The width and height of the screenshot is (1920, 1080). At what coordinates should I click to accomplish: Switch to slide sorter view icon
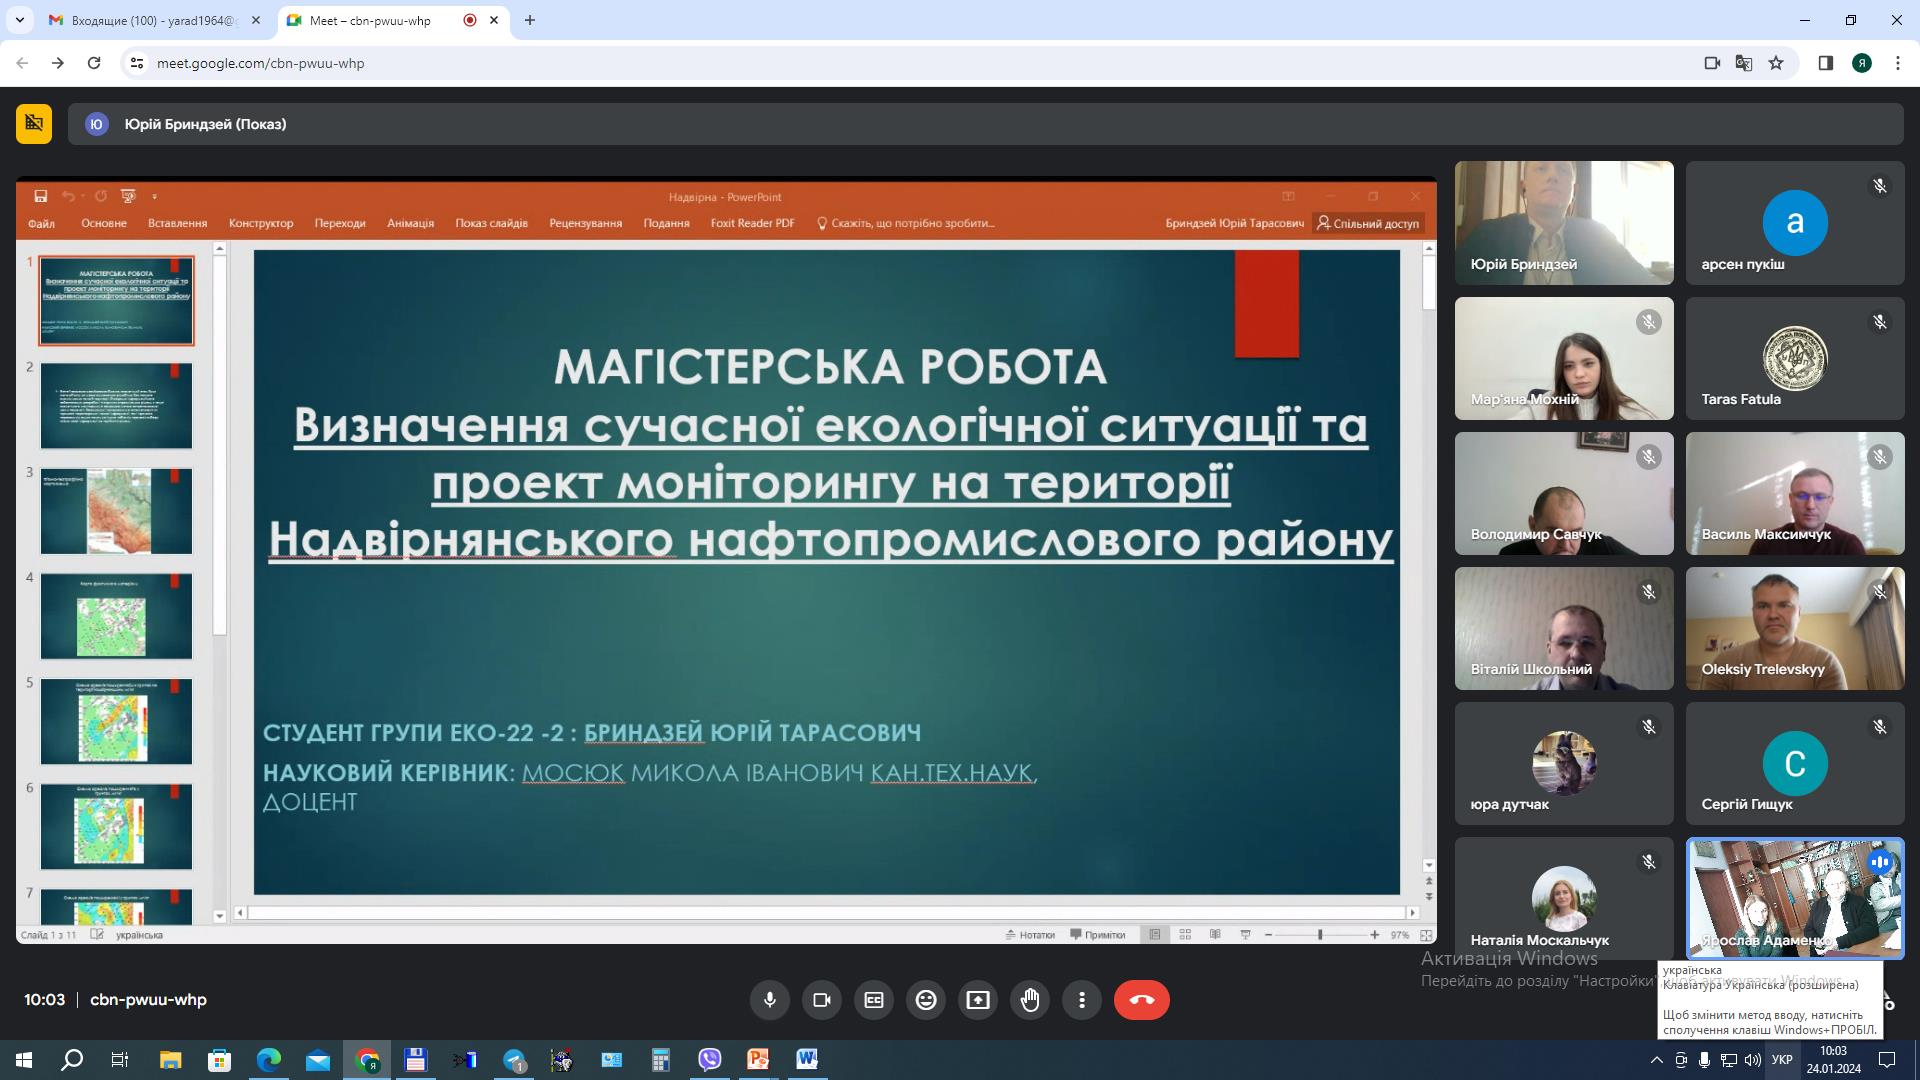click(x=1185, y=935)
